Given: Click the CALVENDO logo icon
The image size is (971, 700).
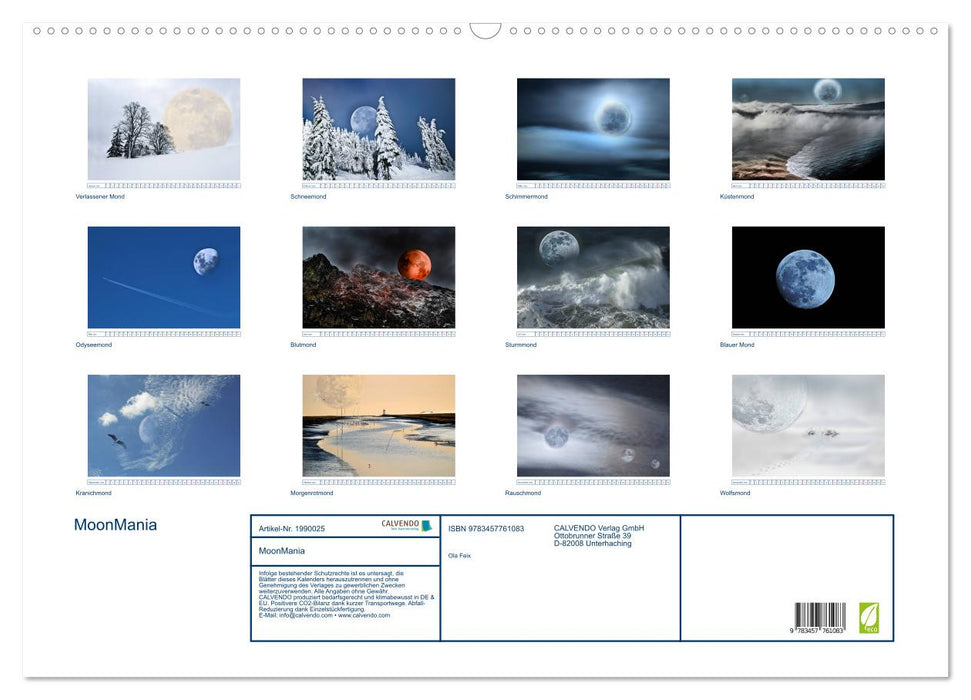Looking at the screenshot, I should pos(400,523).
